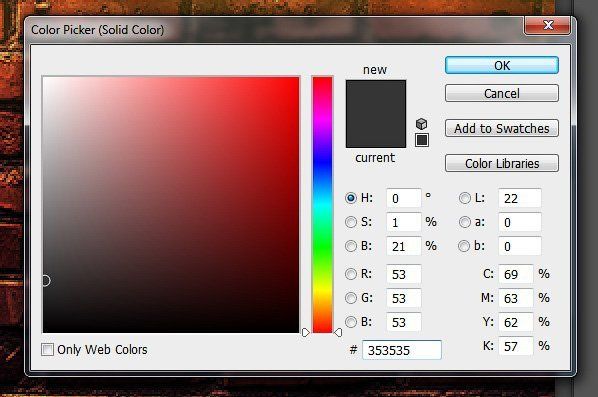Click the Y yellow percent field

point(516,322)
